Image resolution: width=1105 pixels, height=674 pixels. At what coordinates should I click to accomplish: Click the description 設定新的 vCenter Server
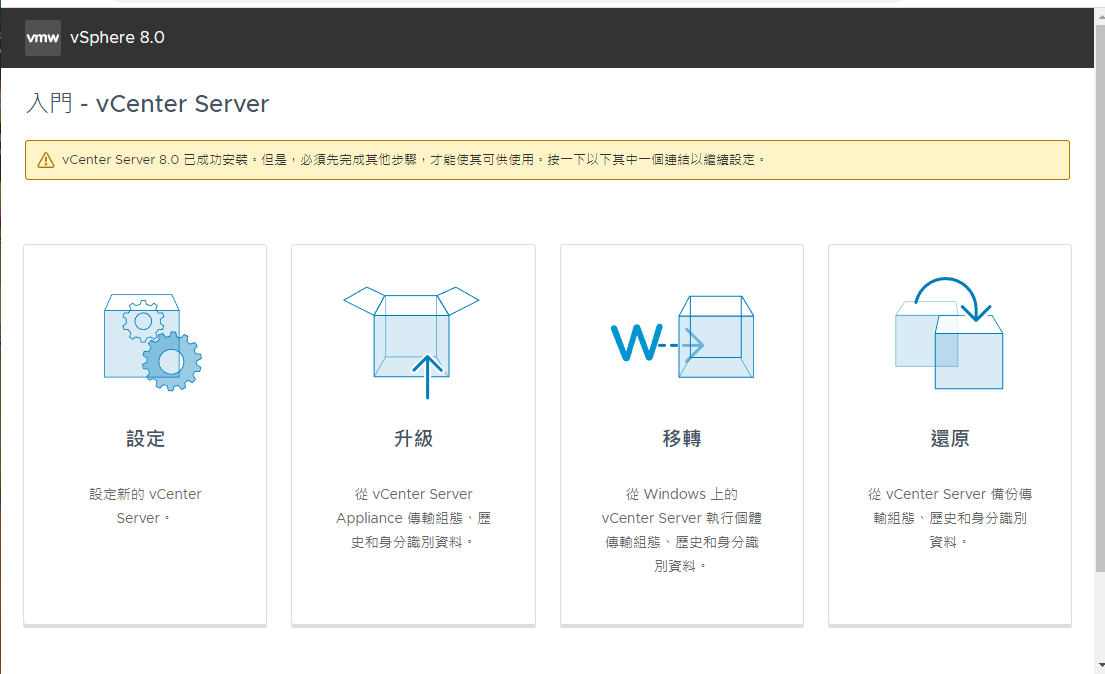click(145, 506)
